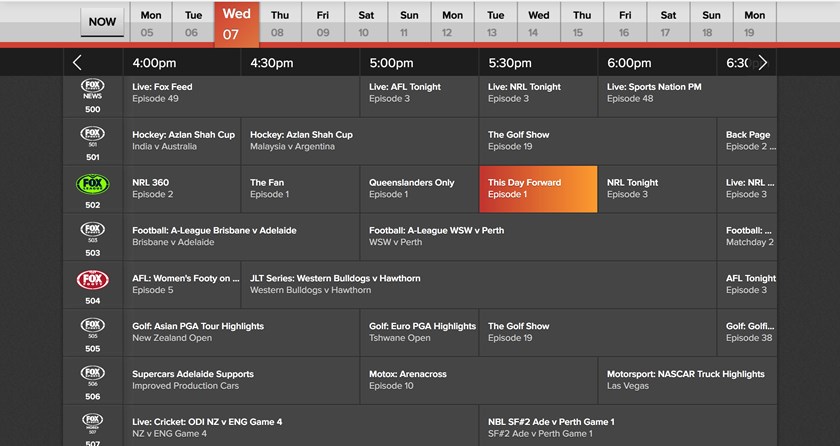Switch to the Thu 15 date tab
The image size is (840, 446).
point(582,22)
